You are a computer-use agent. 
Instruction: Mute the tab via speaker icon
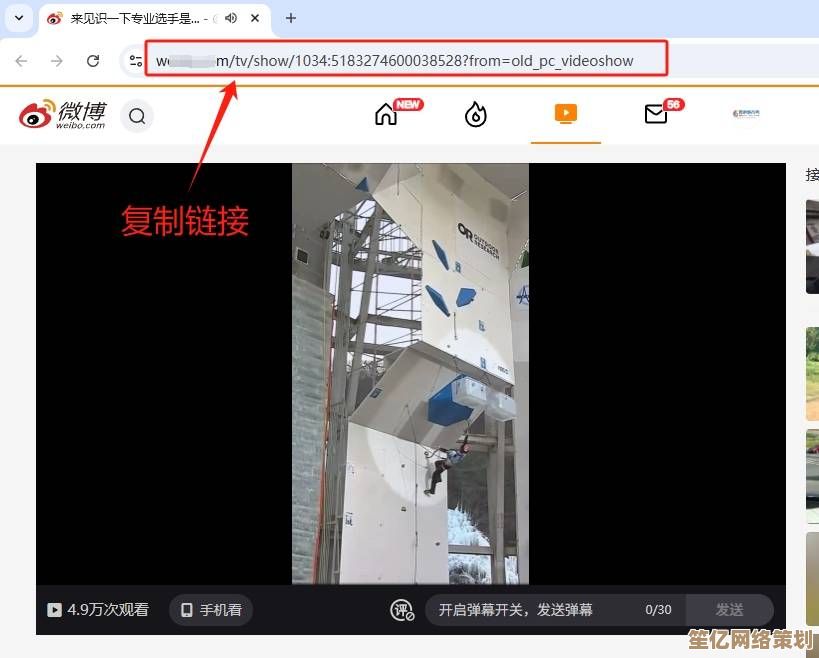tap(231, 18)
